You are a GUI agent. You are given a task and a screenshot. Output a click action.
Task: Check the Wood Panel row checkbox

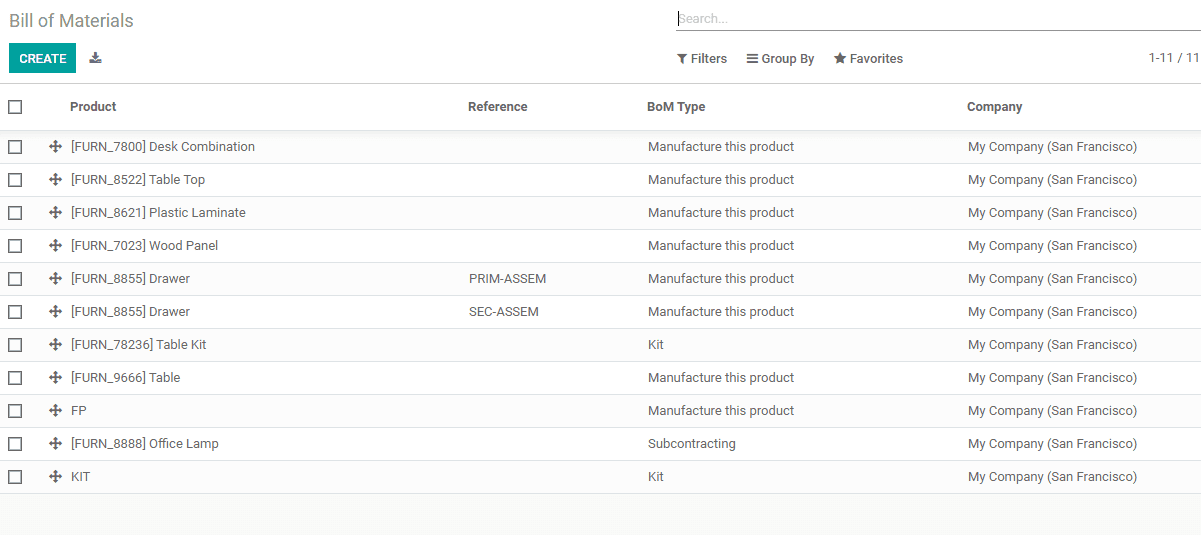tap(15, 246)
